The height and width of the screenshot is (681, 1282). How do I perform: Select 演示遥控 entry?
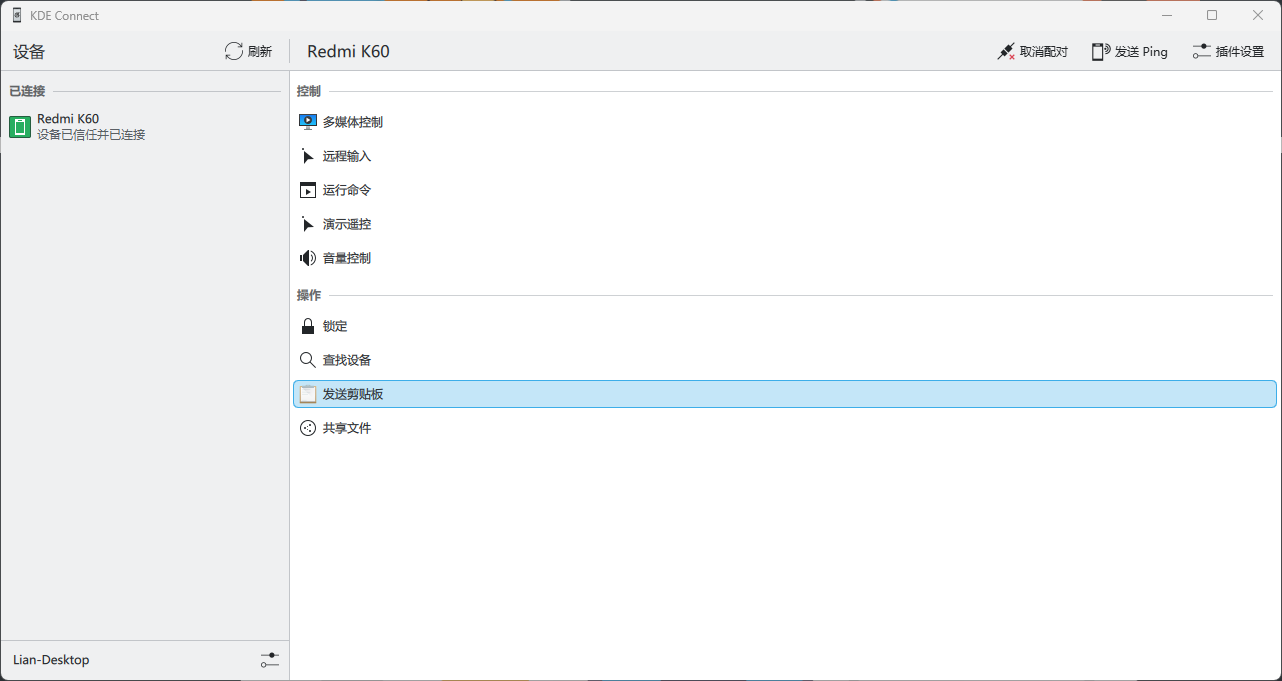(x=785, y=224)
